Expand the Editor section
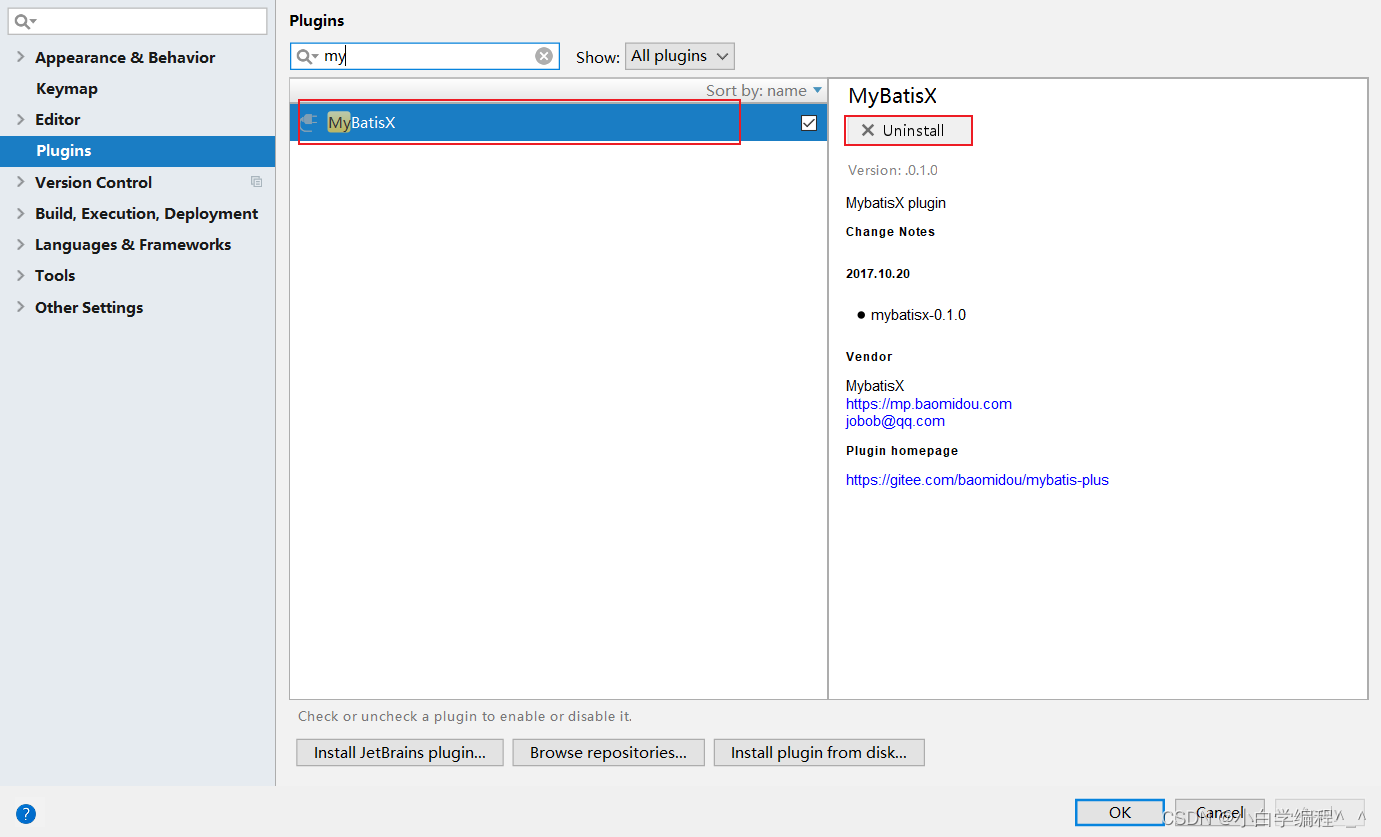Image resolution: width=1381 pixels, height=837 pixels. pos(20,119)
